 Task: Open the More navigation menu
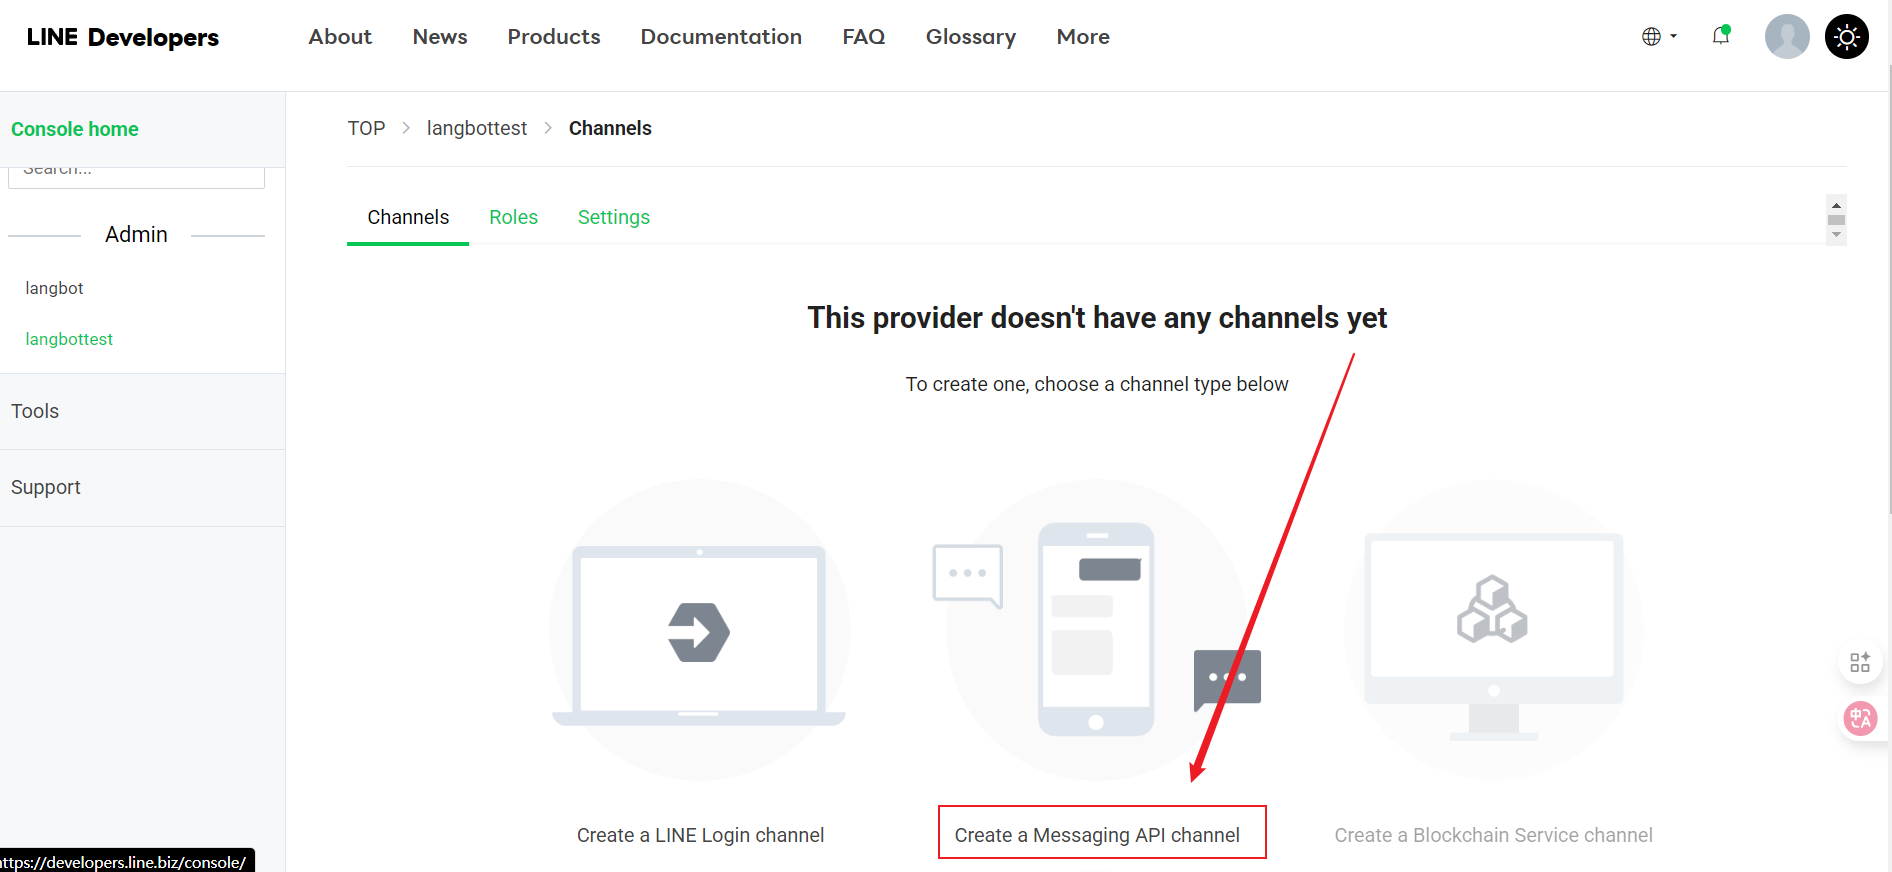click(1082, 37)
